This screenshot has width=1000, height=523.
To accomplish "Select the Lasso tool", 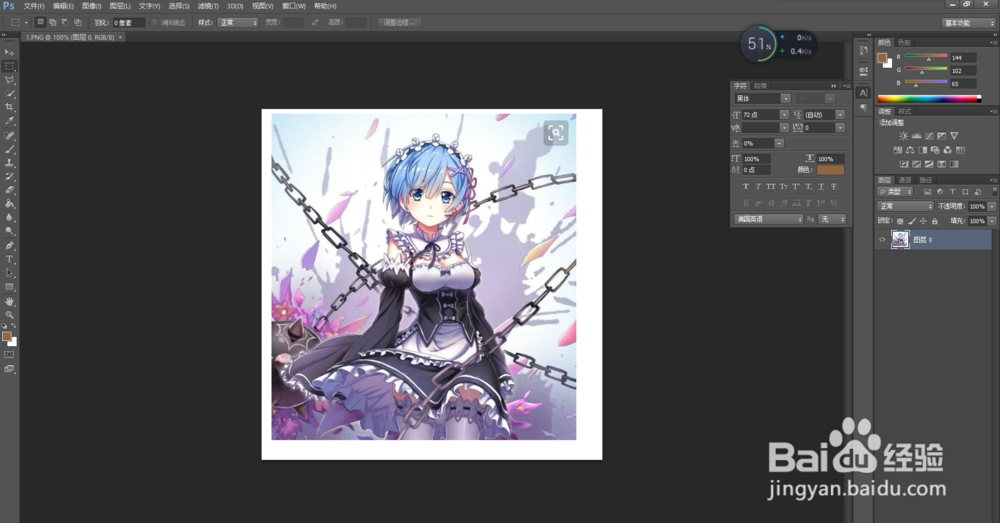I will (9, 80).
